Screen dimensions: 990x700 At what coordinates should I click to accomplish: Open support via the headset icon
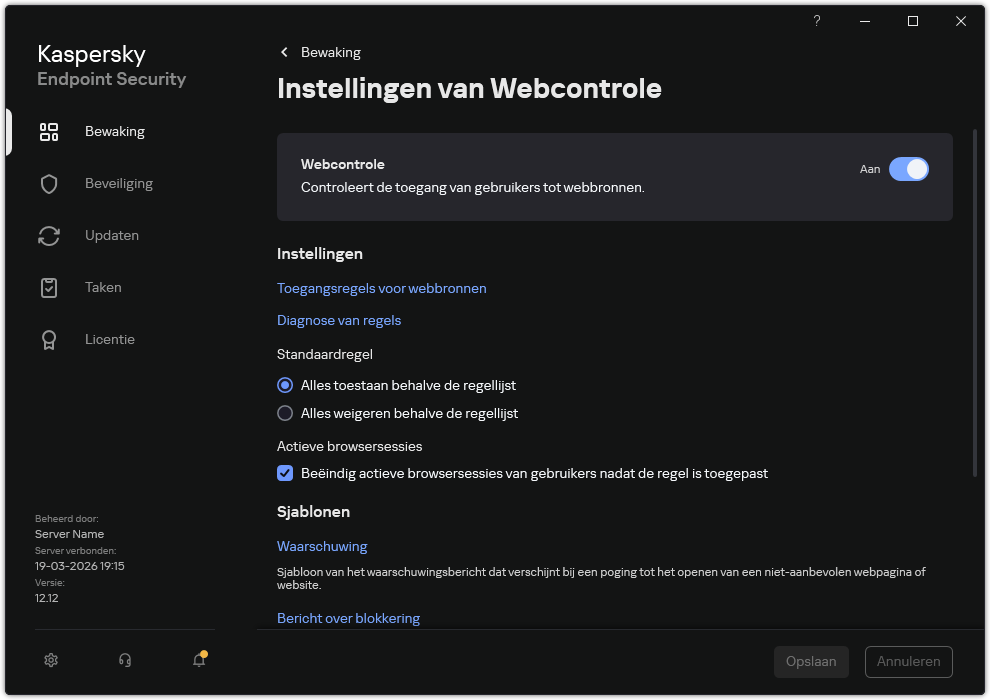(x=124, y=660)
